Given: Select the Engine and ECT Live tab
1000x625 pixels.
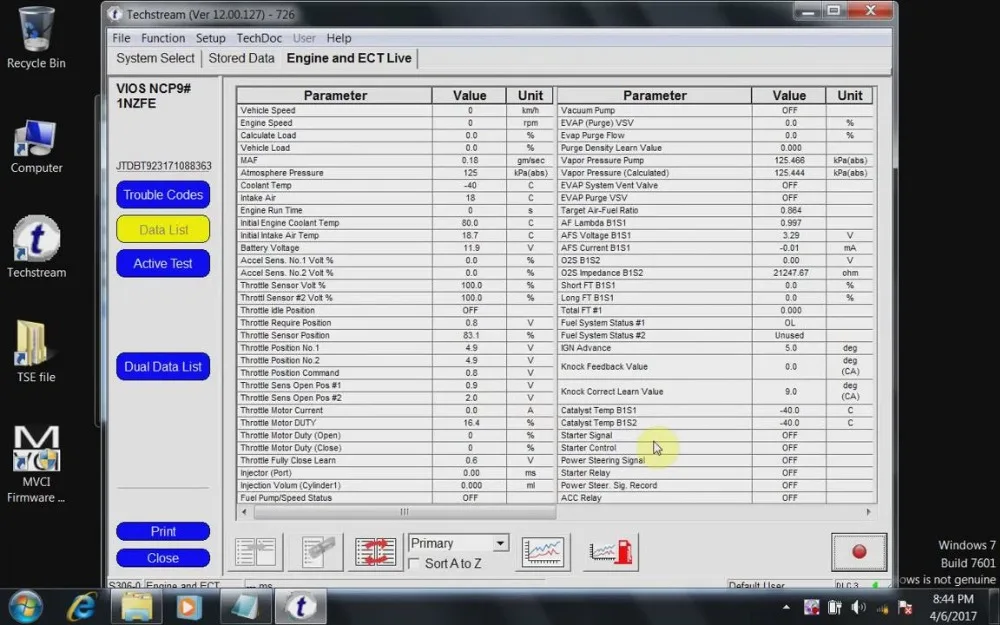Looking at the screenshot, I should [349, 58].
